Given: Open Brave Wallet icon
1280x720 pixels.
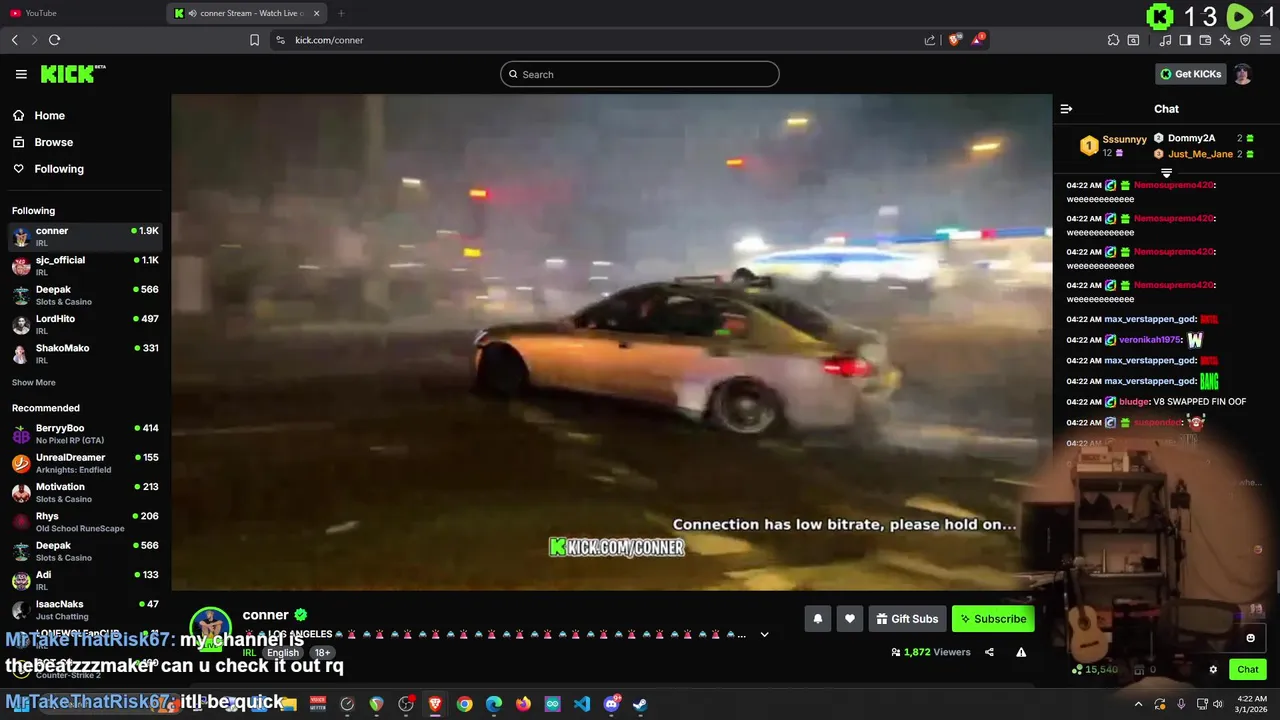Looking at the screenshot, I should (1205, 40).
